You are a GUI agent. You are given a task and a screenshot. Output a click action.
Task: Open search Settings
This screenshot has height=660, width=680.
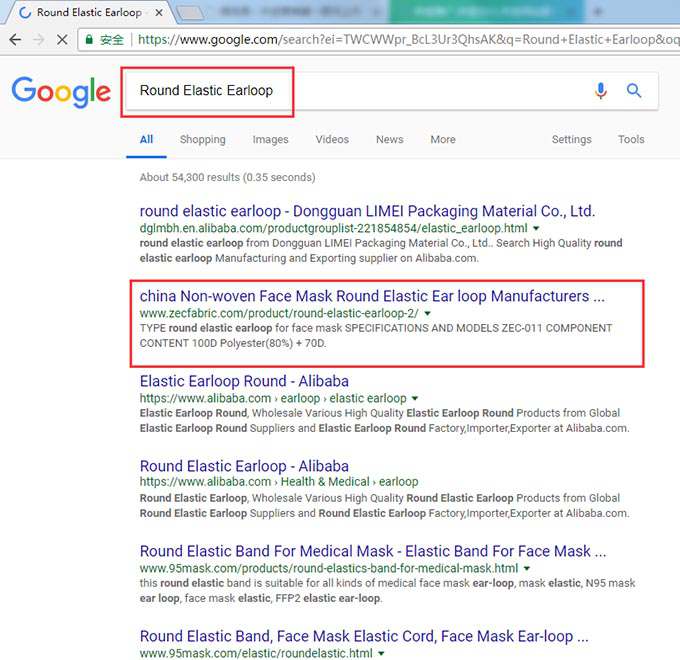click(x=571, y=139)
